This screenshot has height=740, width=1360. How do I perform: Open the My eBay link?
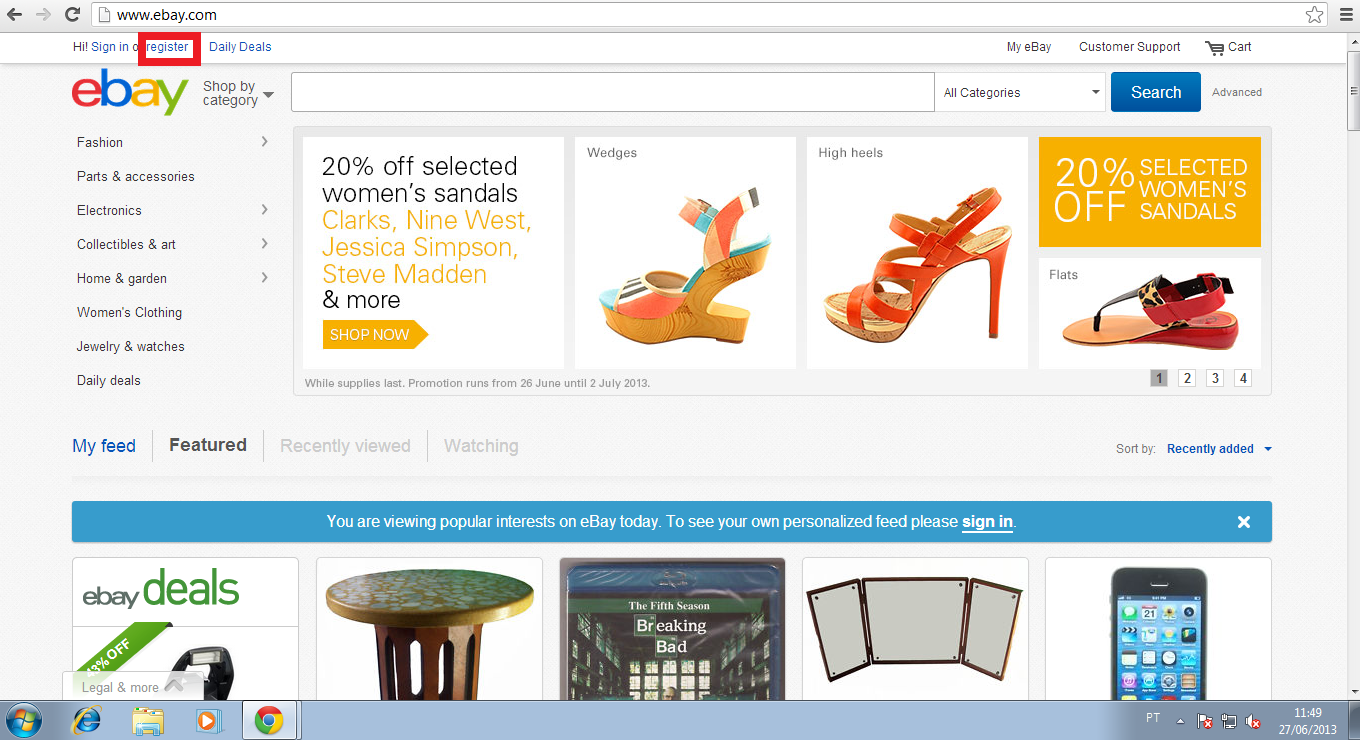click(x=1029, y=47)
